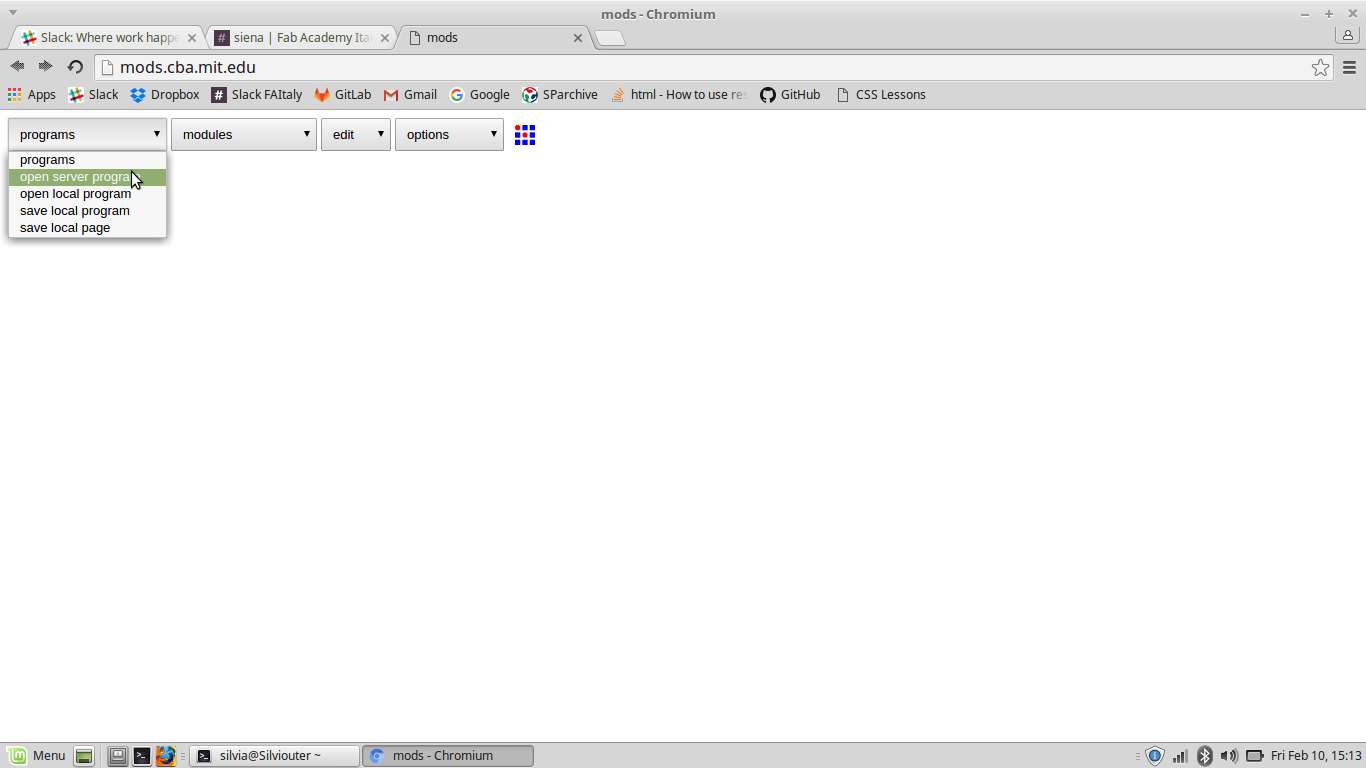Launch the terminal from the panel launcher
The height and width of the screenshot is (768, 1366).
[x=142, y=756]
